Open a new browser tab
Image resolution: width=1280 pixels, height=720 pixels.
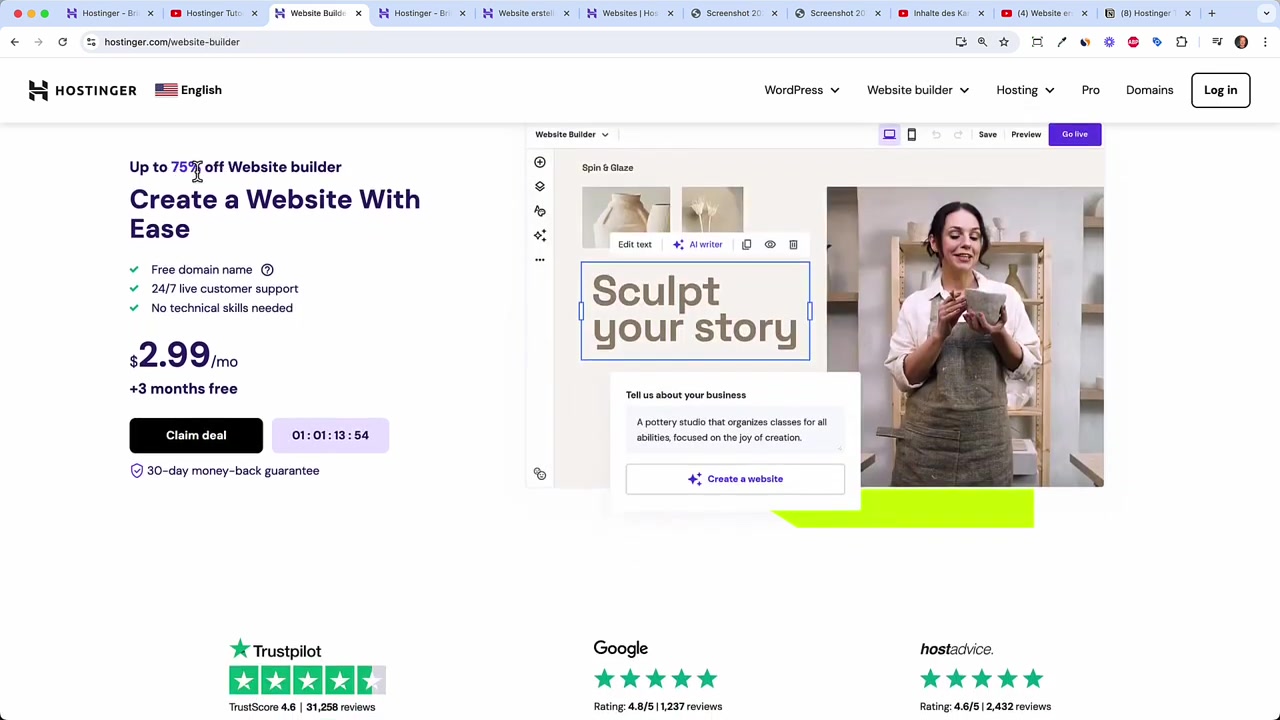pos(1211,13)
